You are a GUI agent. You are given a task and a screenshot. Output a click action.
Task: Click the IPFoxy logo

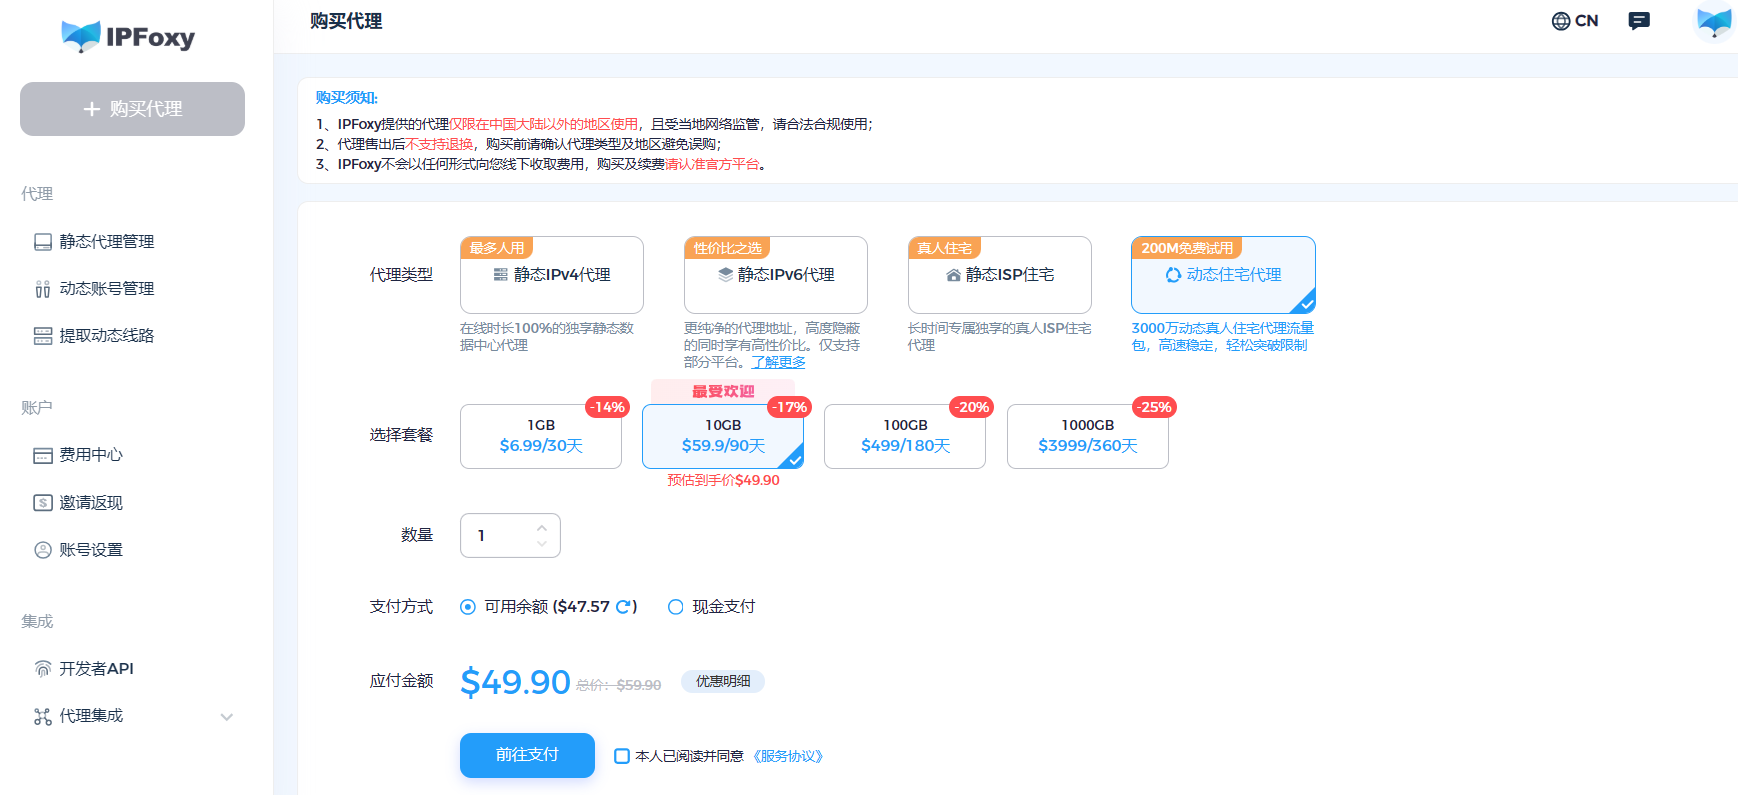pos(128,37)
